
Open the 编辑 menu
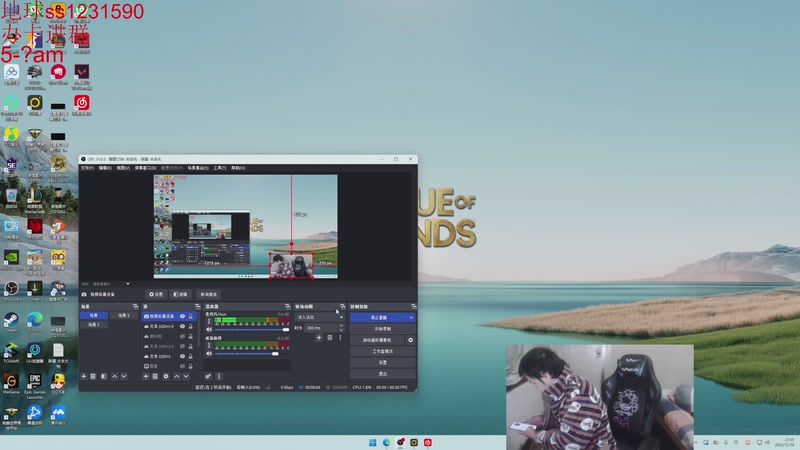point(105,168)
